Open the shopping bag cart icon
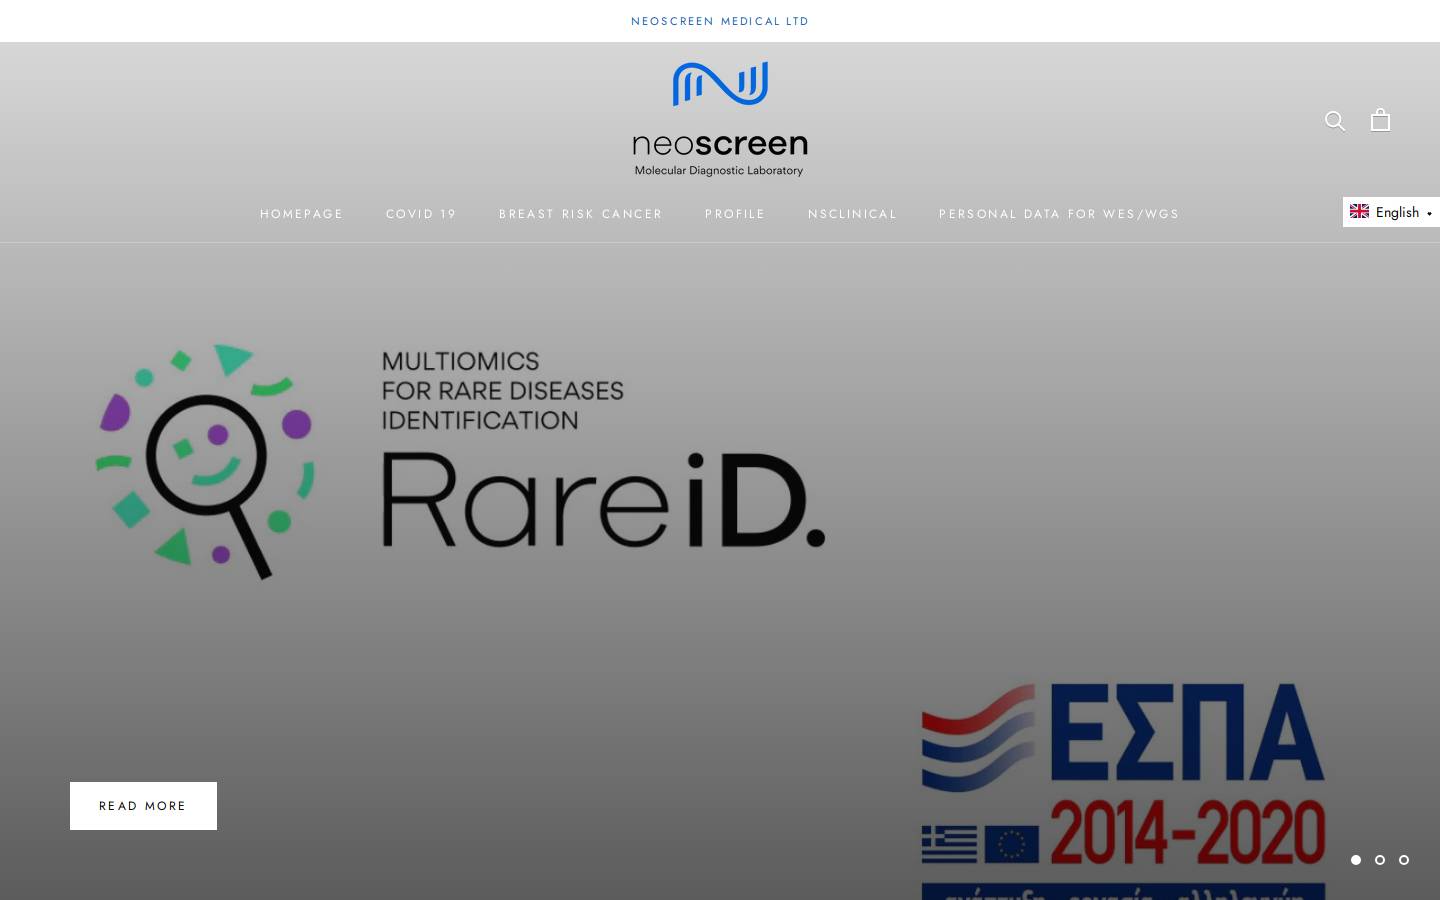 tap(1381, 120)
